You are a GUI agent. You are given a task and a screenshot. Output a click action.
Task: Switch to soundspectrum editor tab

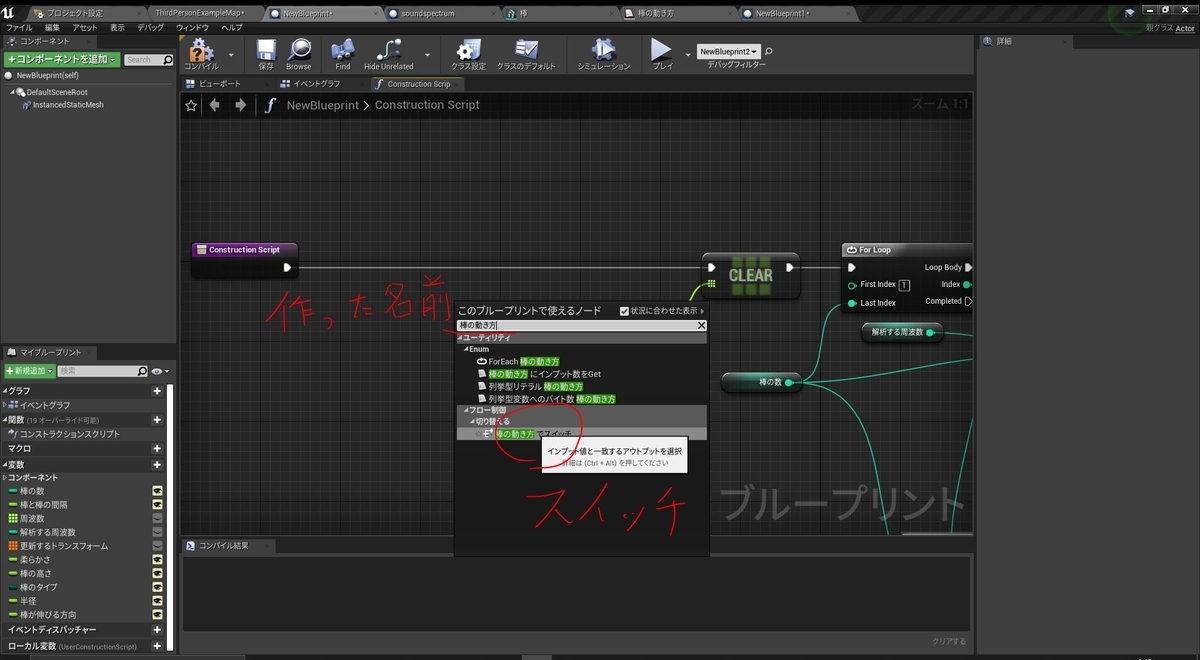point(427,13)
